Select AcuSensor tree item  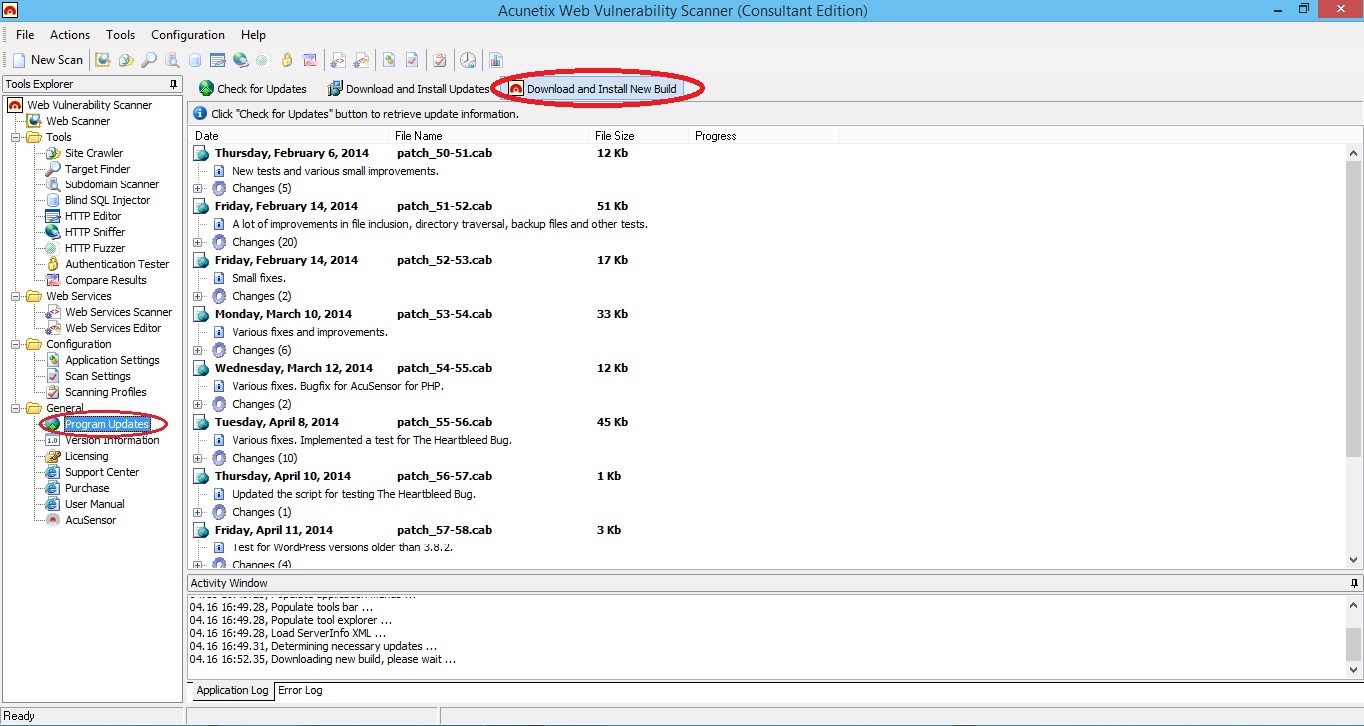tap(90, 520)
